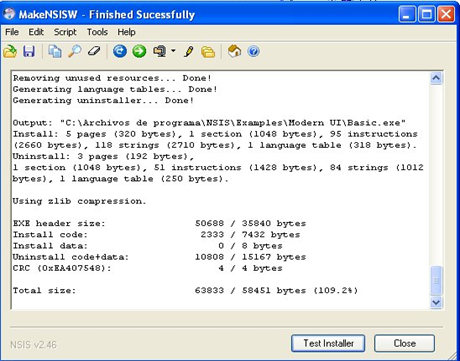Maximize the MakeNSISW window
Viewport: 460px width, 361px height.
427,14
